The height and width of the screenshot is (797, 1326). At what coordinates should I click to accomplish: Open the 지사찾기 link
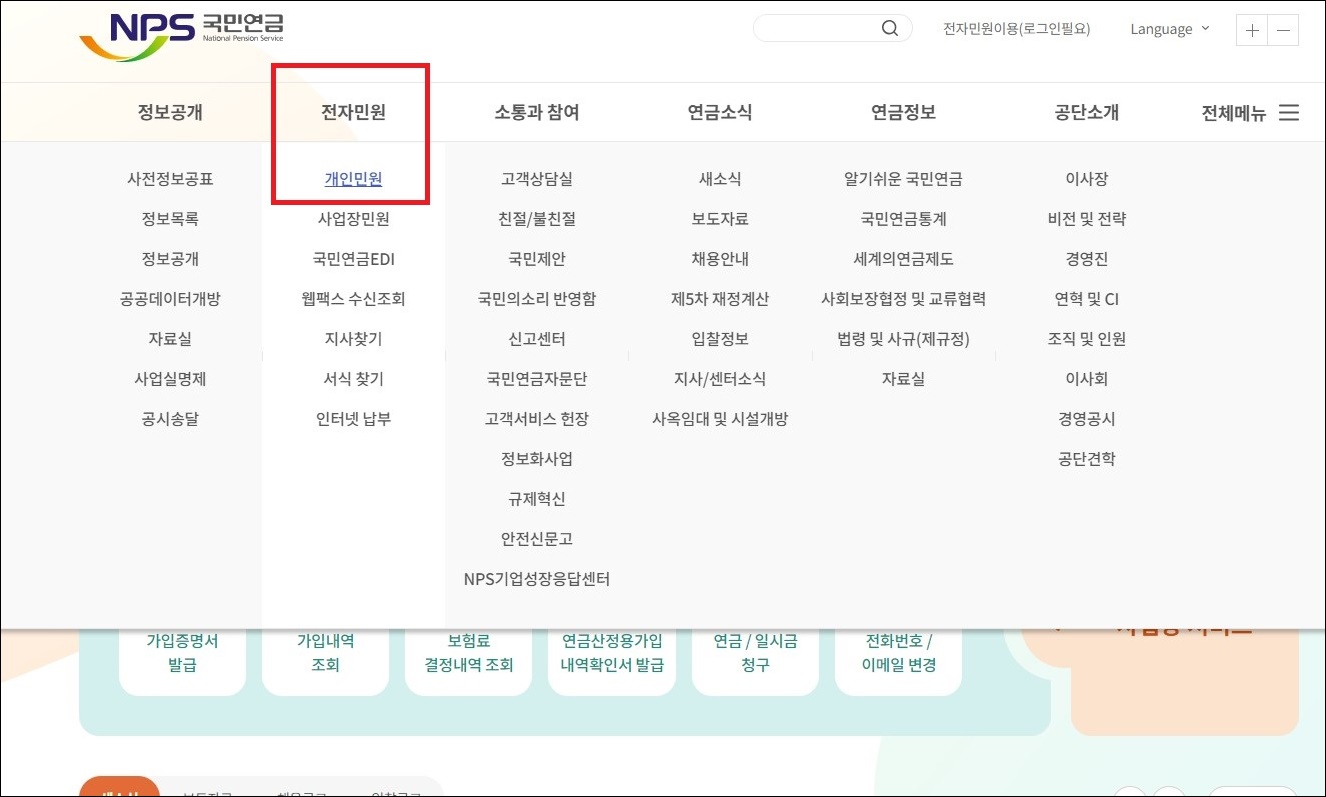(x=352, y=338)
